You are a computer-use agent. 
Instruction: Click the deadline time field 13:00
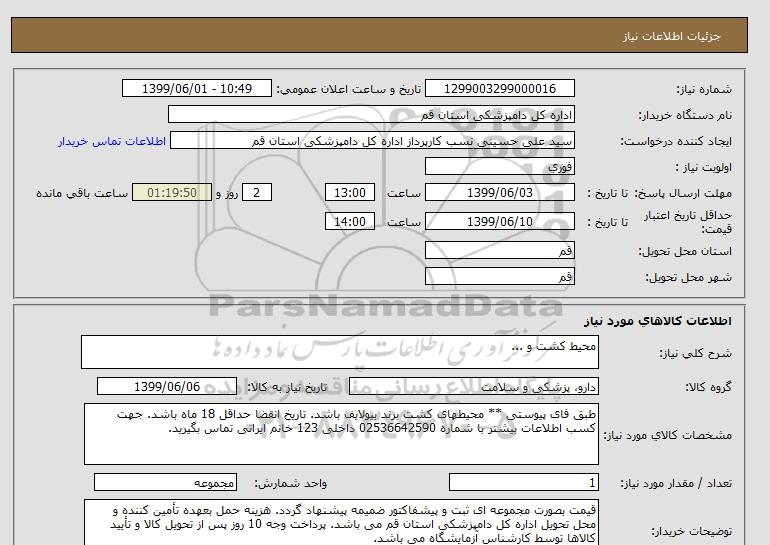tap(350, 192)
